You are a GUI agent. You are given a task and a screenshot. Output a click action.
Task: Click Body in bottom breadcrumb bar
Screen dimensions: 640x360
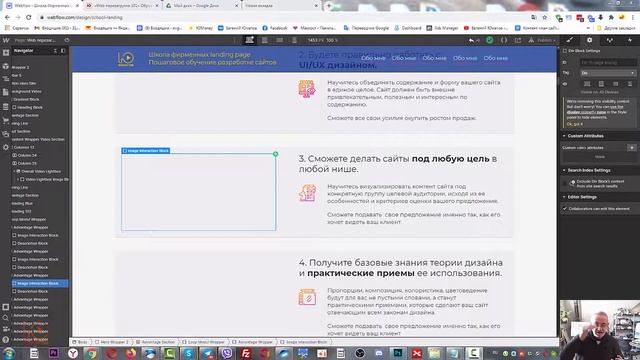point(80,342)
